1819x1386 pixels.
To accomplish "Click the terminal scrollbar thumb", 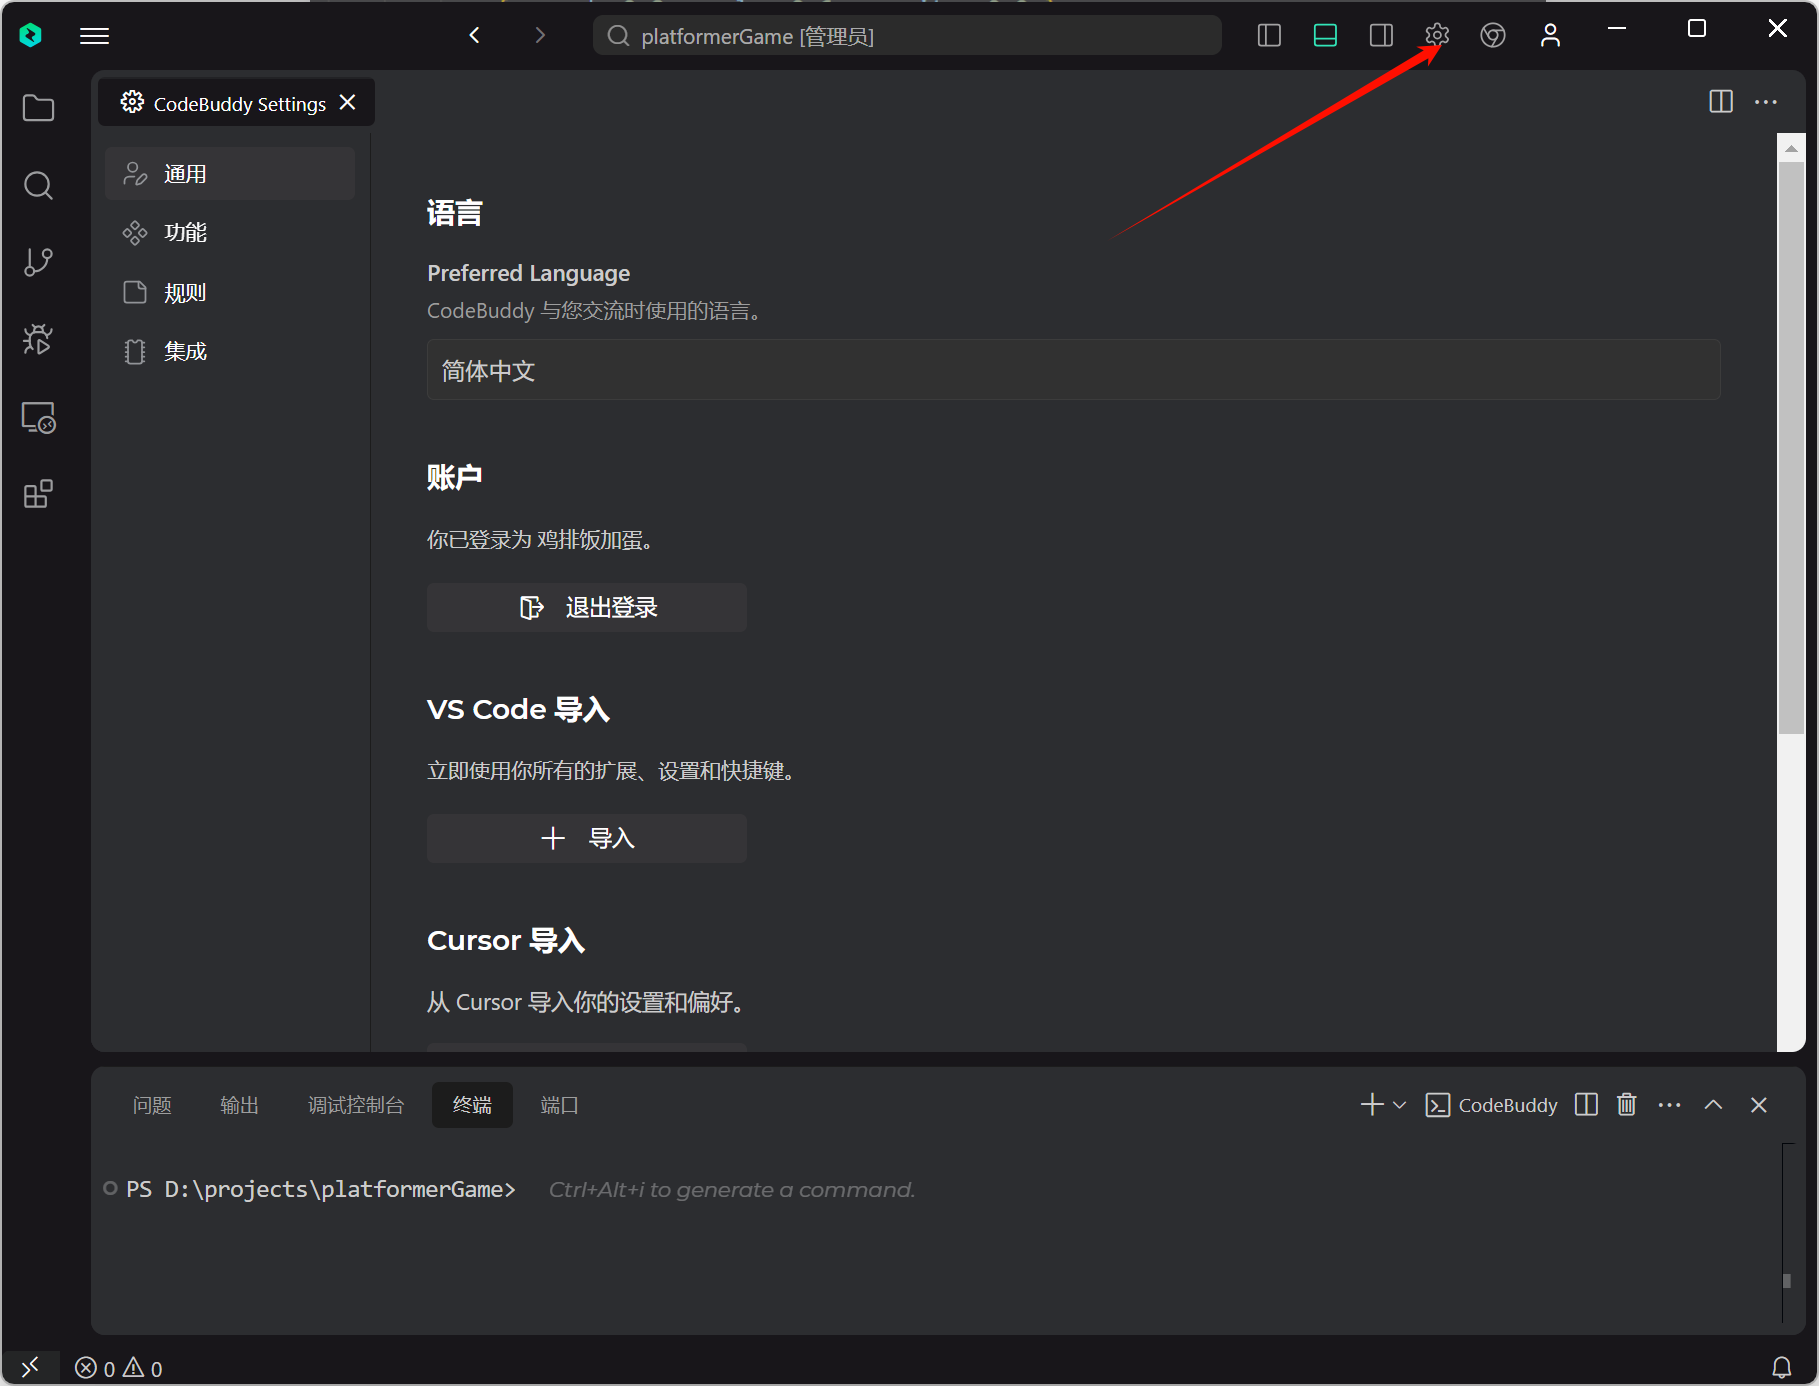I will 1787,1281.
